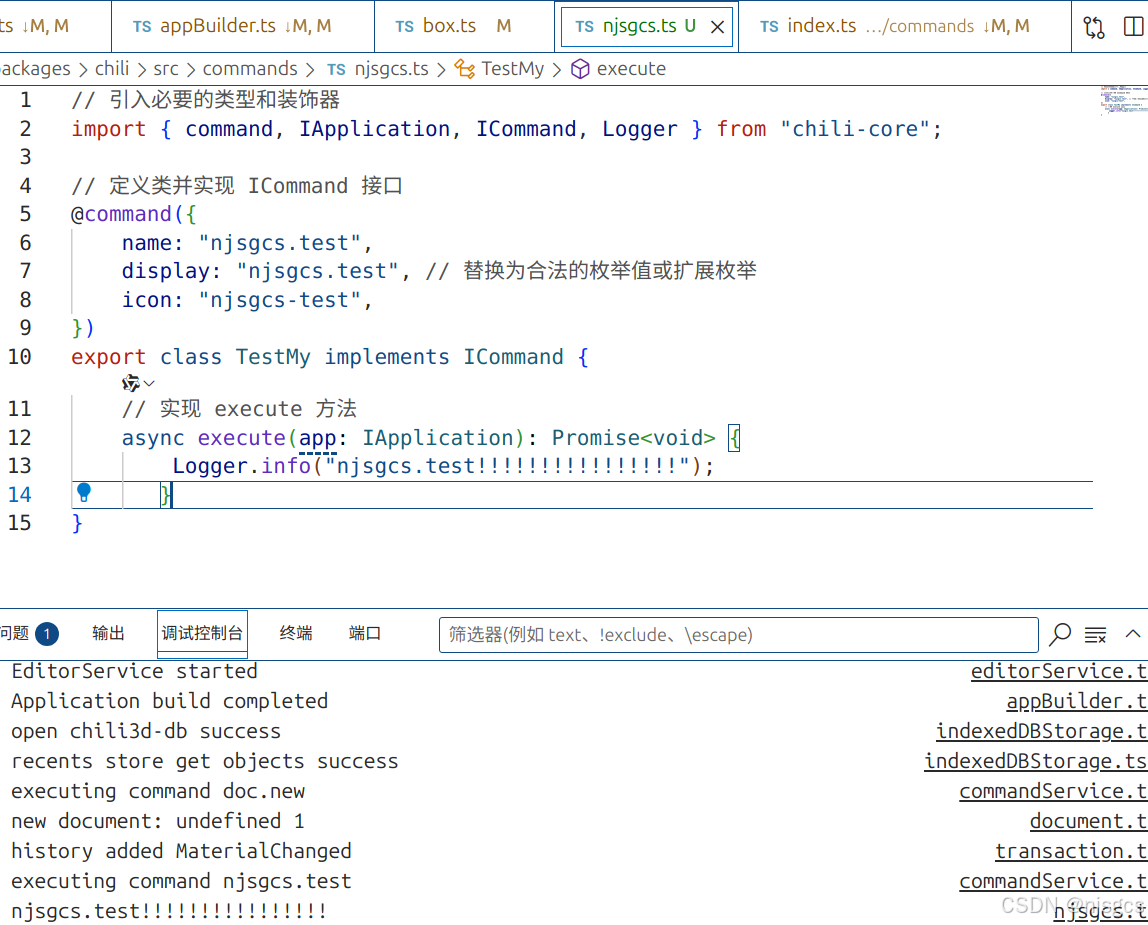The width and height of the screenshot is (1148, 925).
Task: Click the 'chili' breadcrumb segment
Action: coord(112,69)
